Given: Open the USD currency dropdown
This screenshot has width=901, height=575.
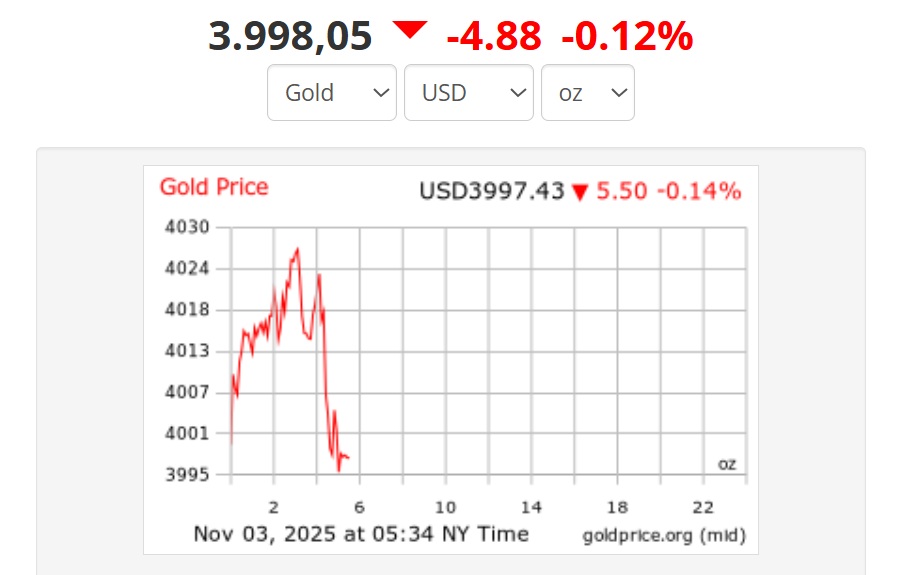Looking at the screenshot, I should [468, 93].
